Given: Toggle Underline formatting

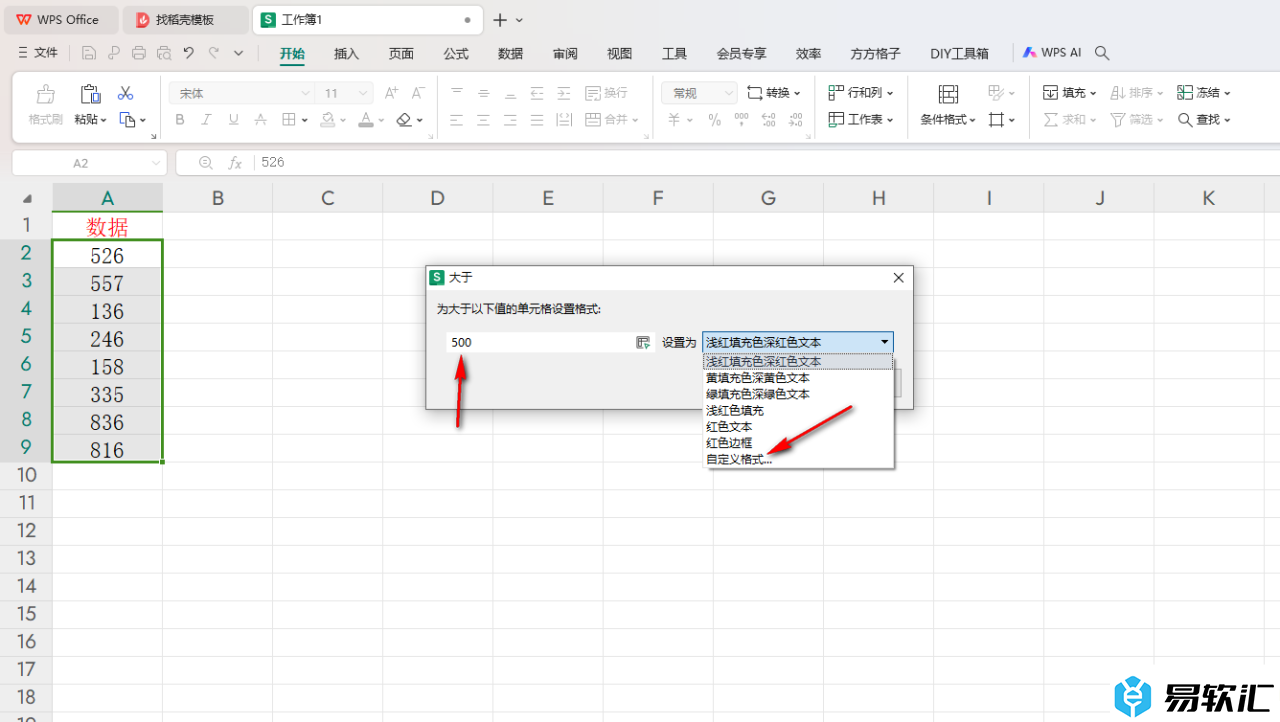Looking at the screenshot, I should click(x=233, y=120).
